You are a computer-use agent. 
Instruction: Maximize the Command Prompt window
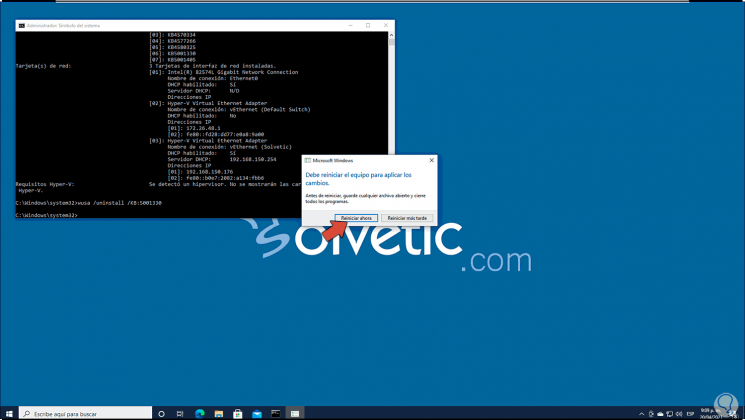click(368, 25)
